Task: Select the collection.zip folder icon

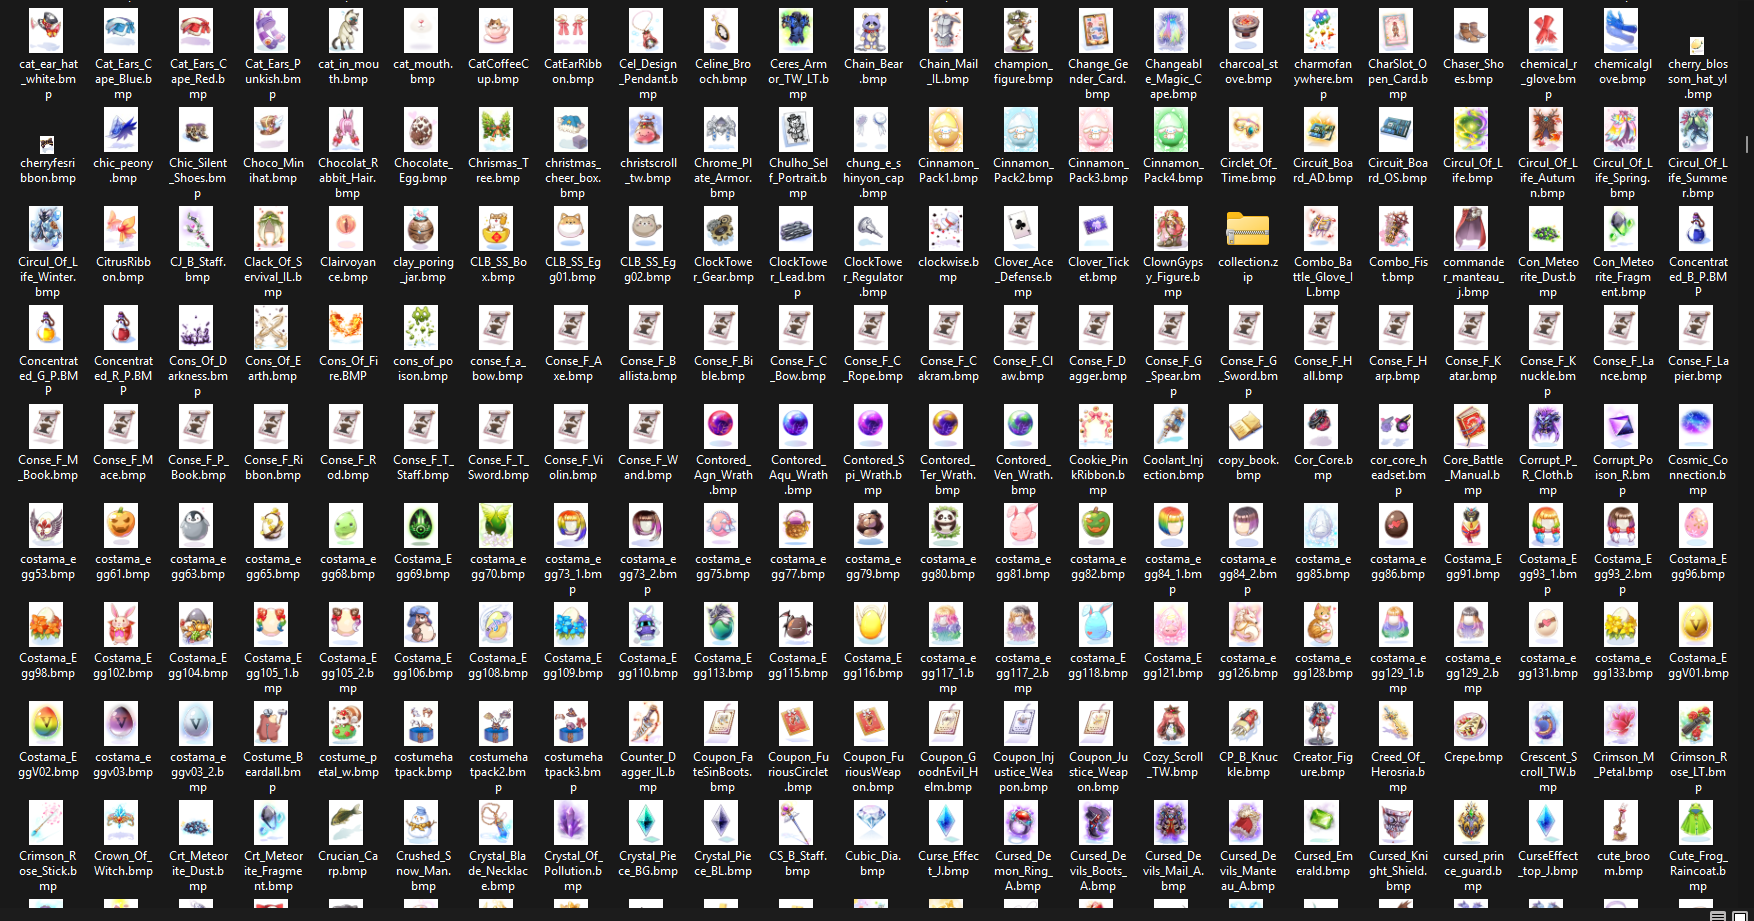Action: click(1247, 230)
